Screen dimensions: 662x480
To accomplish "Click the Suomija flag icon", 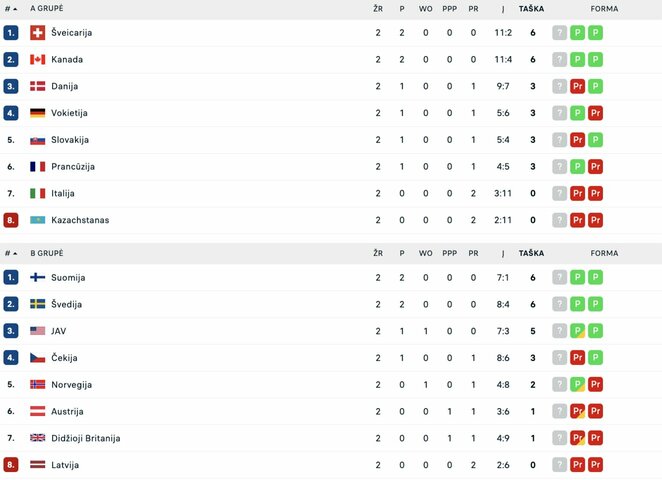I will [x=38, y=277].
